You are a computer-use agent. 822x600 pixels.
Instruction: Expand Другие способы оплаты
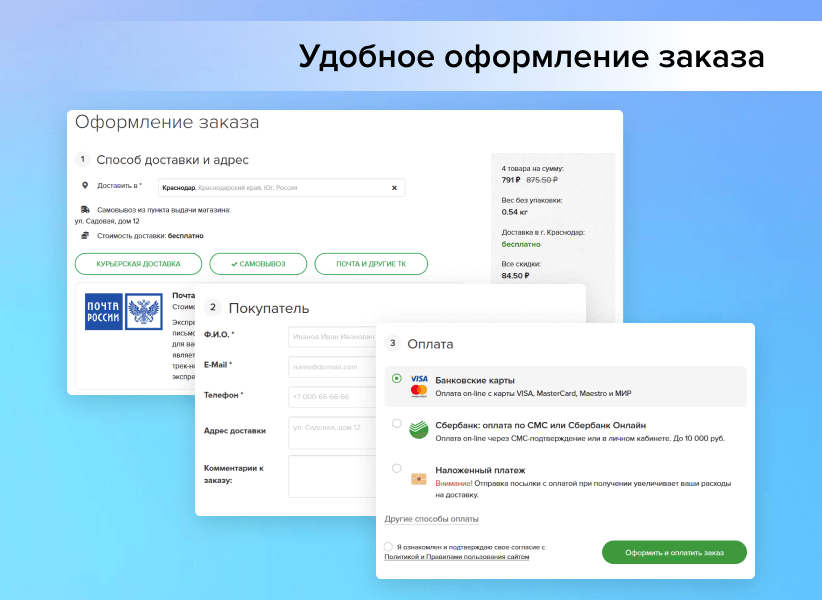coord(431,519)
